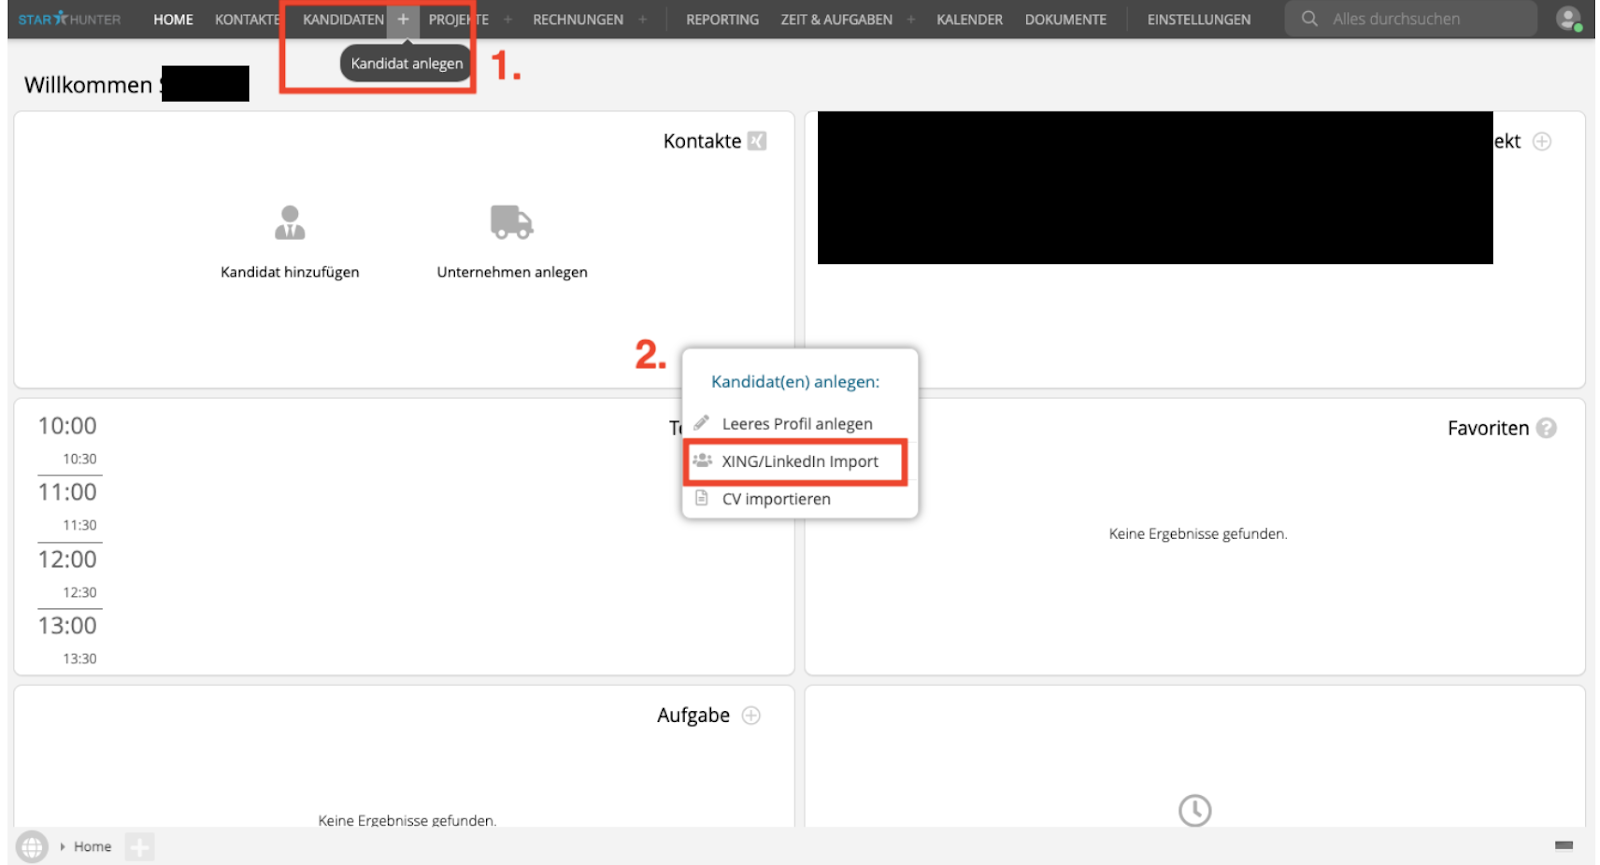Open the DOKUMENTE section
The width and height of the screenshot is (1600, 865).
1065,19
